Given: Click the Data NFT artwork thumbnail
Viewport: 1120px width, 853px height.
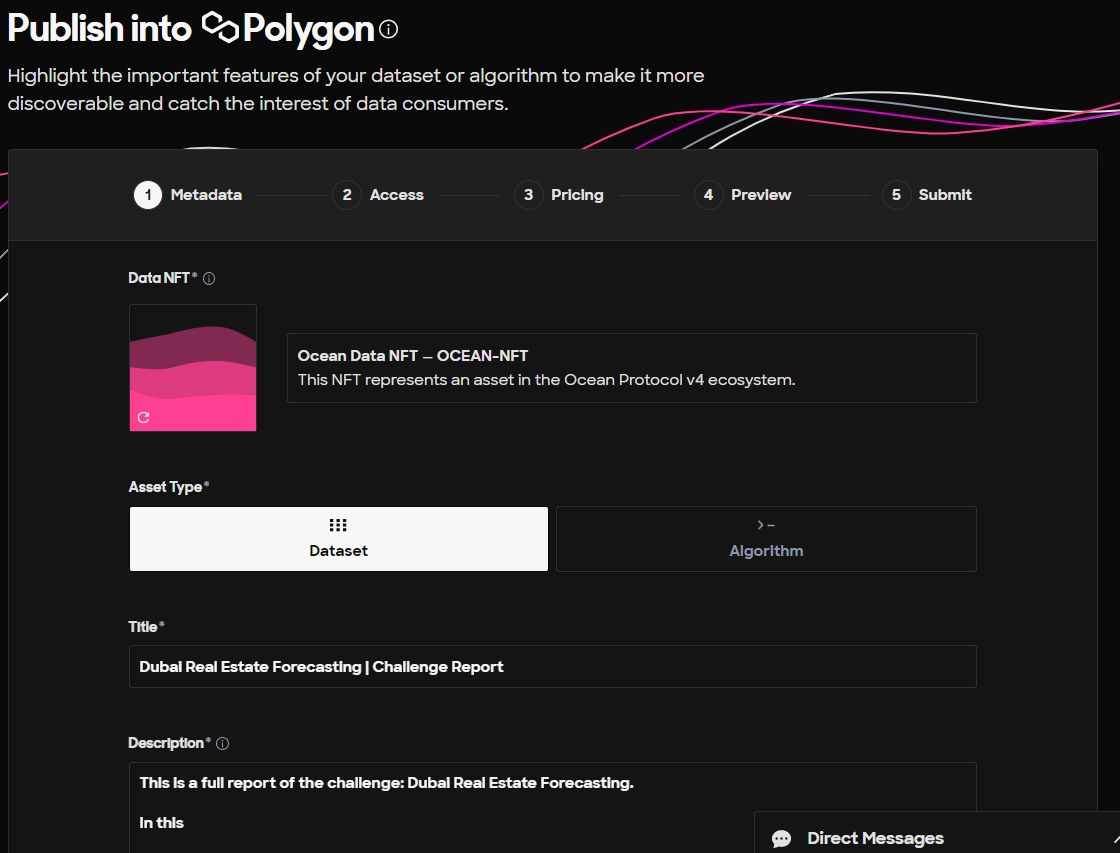Looking at the screenshot, I should coord(193,368).
